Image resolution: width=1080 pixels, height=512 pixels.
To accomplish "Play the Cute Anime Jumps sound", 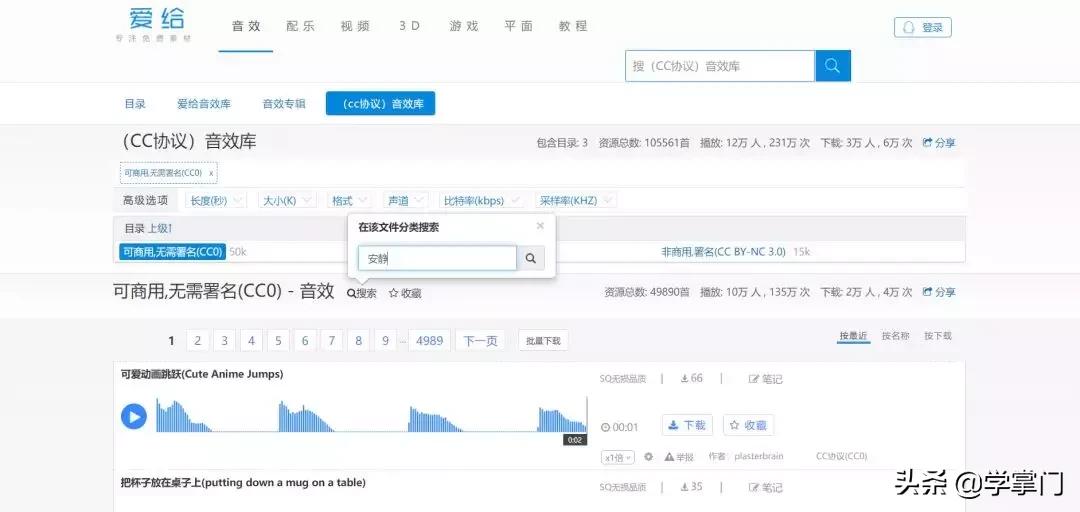I will pyautogui.click(x=134, y=416).
